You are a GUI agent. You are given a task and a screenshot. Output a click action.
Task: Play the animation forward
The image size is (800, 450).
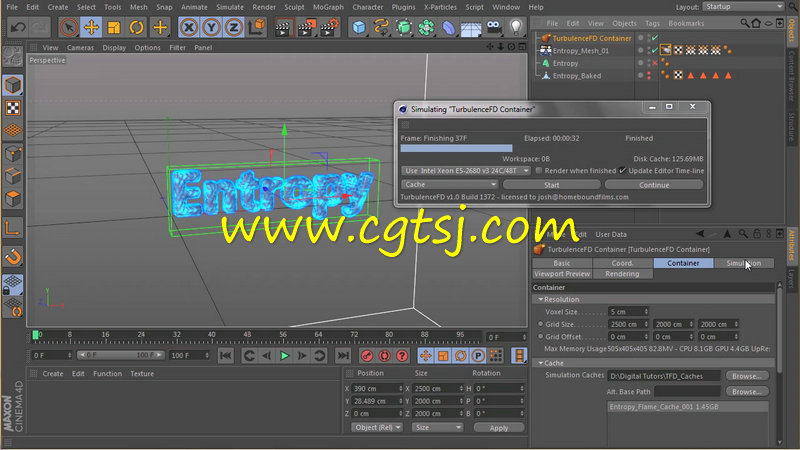285,356
